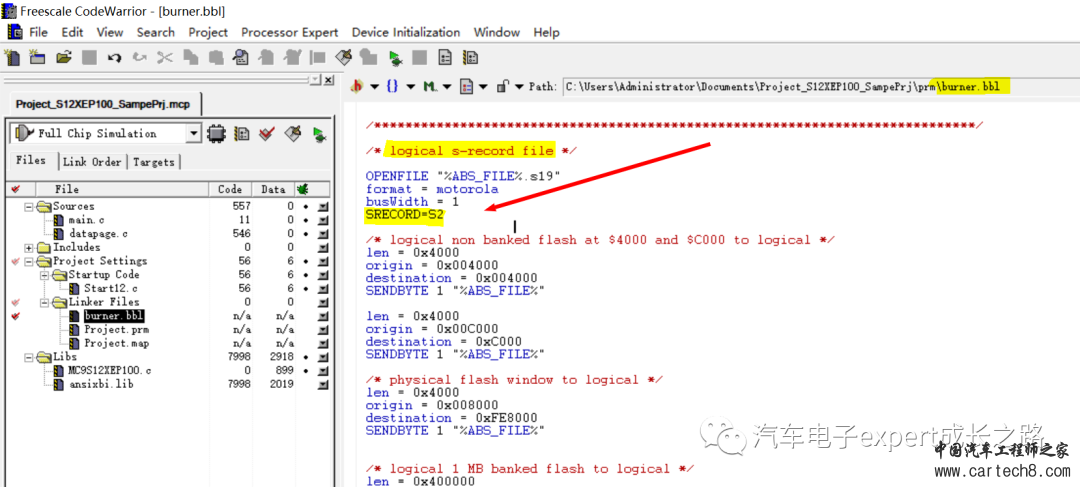Click the Paste toolbar icon
The height and width of the screenshot is (487, 1080).
[x=216, y=57]
